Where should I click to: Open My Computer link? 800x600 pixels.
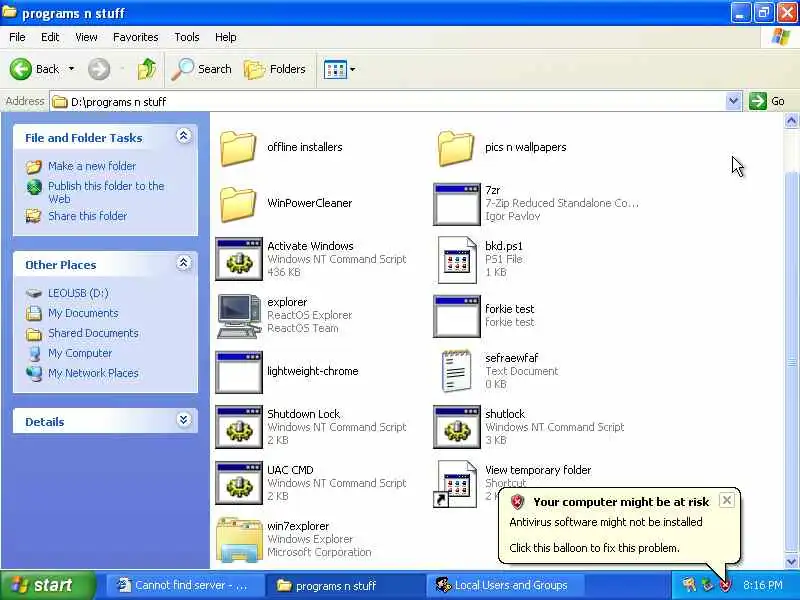(x=80, y=353)
